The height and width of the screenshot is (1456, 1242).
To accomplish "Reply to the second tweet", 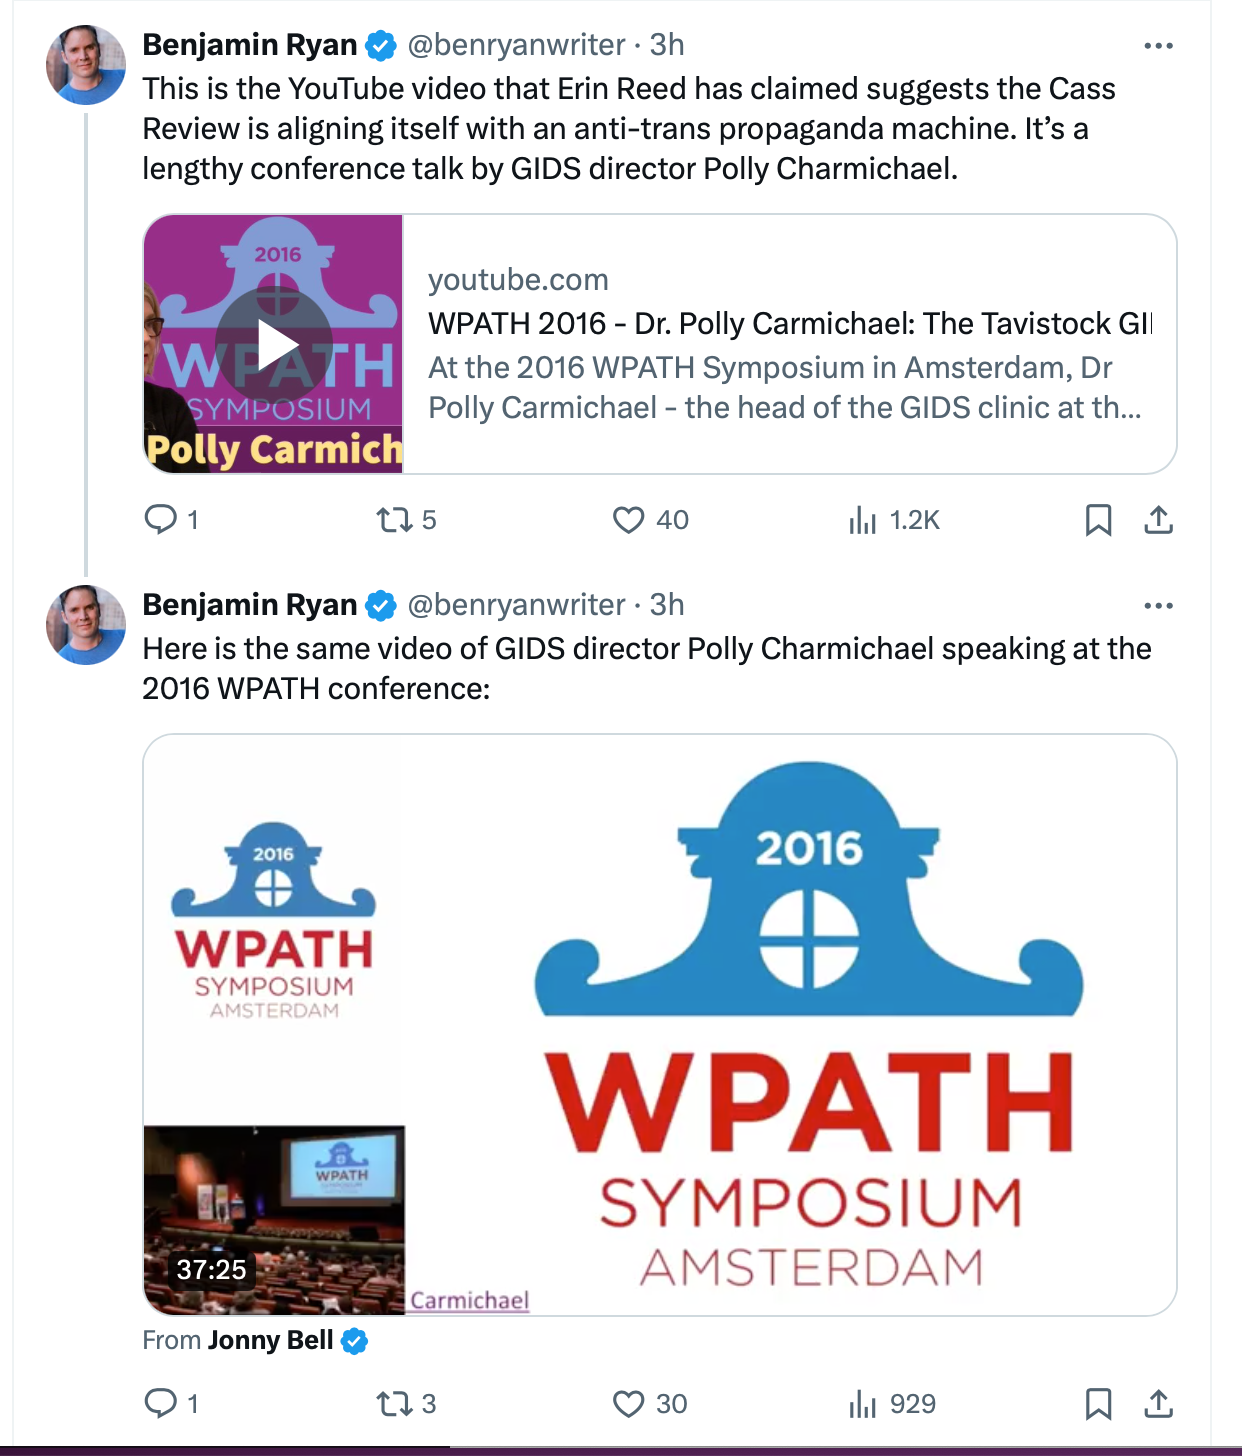I will coord(171,1403).
